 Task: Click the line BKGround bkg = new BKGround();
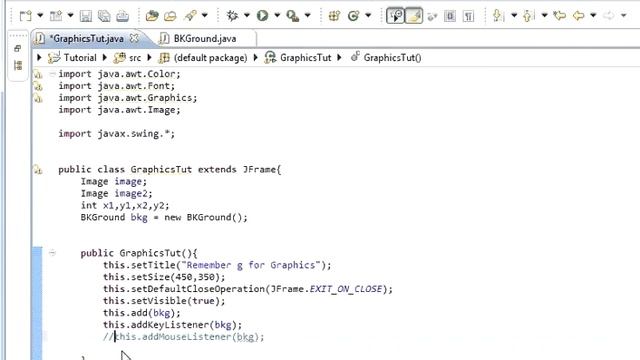click(164, 217)
